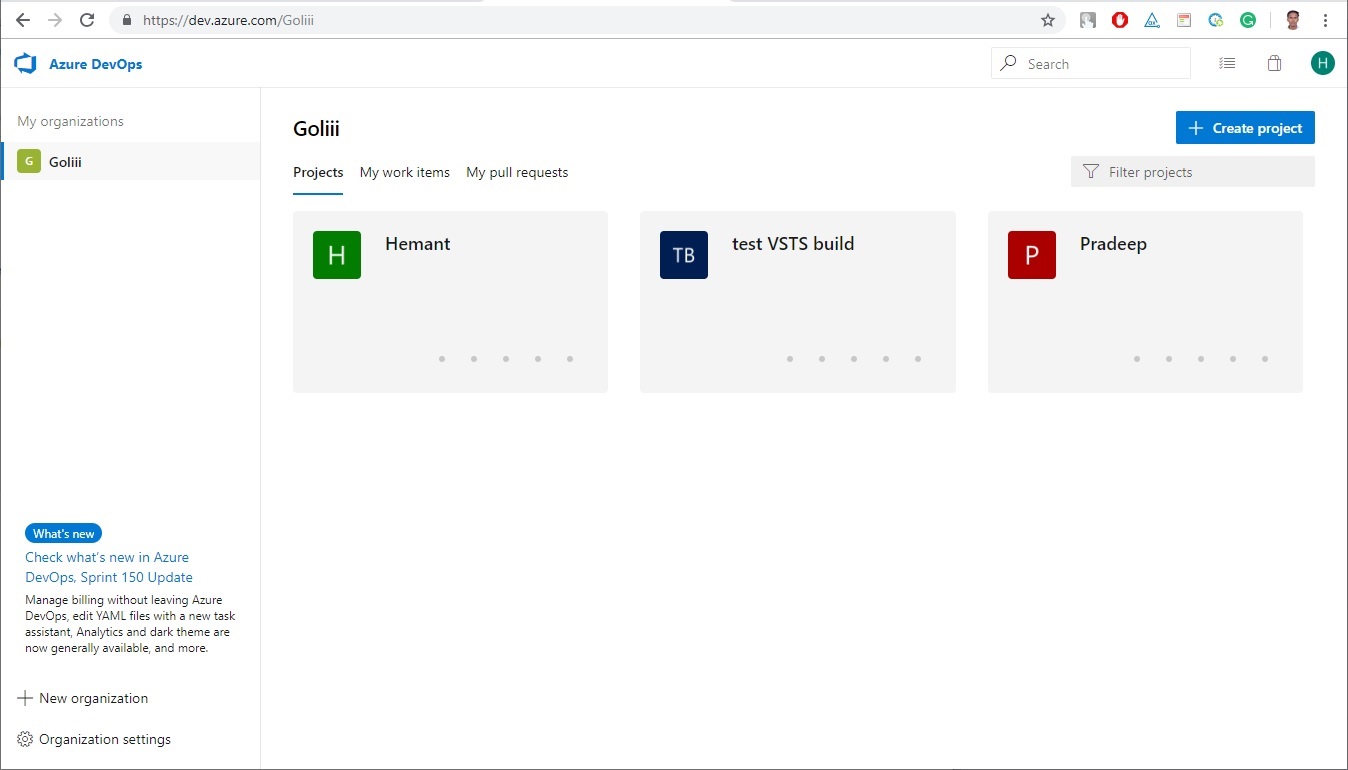Click the Azure DevOps brand link
Image resolution: width=1348 pixels, height=770 pixels.
pos(96,64)
